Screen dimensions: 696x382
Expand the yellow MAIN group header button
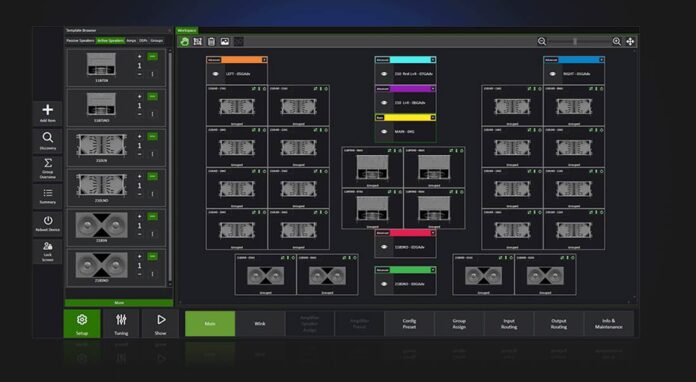click(433, 118)
